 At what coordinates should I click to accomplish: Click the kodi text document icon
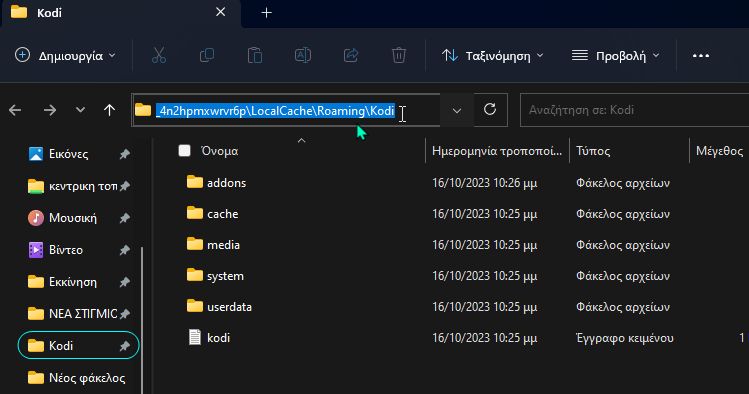point(194,337)
